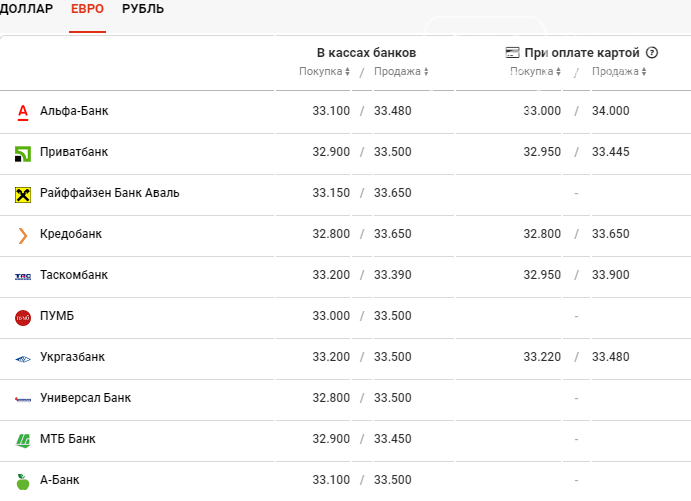Switch to the ДОЛЛАР tab
The height and width of the screenshot is (501, 691).
coord(26,9)
